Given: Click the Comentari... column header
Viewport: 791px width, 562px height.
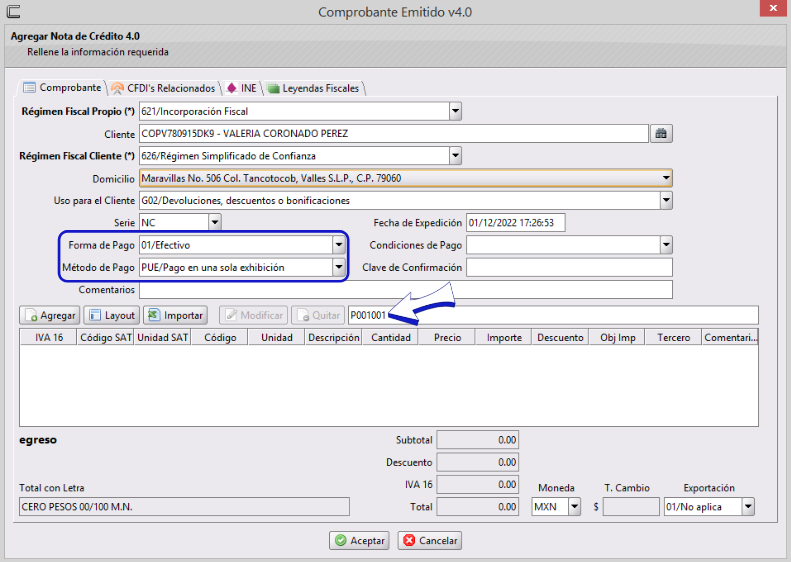Looking at the screenshot, I should point(730,338).
